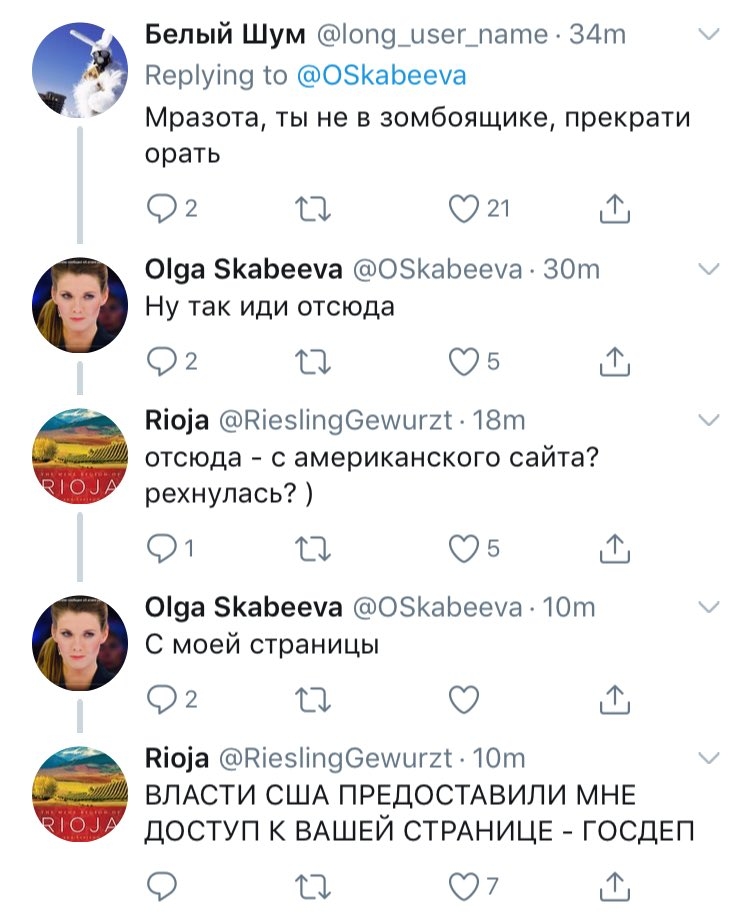The height and width of the screenshot is (918, 749).
Task: Open options chevron on Белый Шум tweet
Action: pyautogui.click(x=709, y=35)
